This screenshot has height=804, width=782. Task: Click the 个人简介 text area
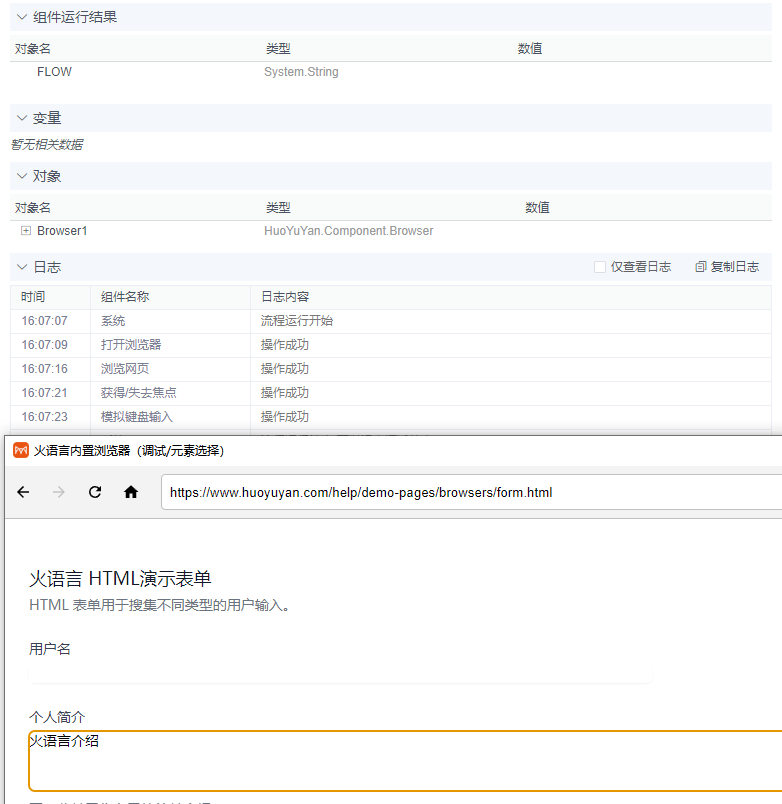pos(405,761)
